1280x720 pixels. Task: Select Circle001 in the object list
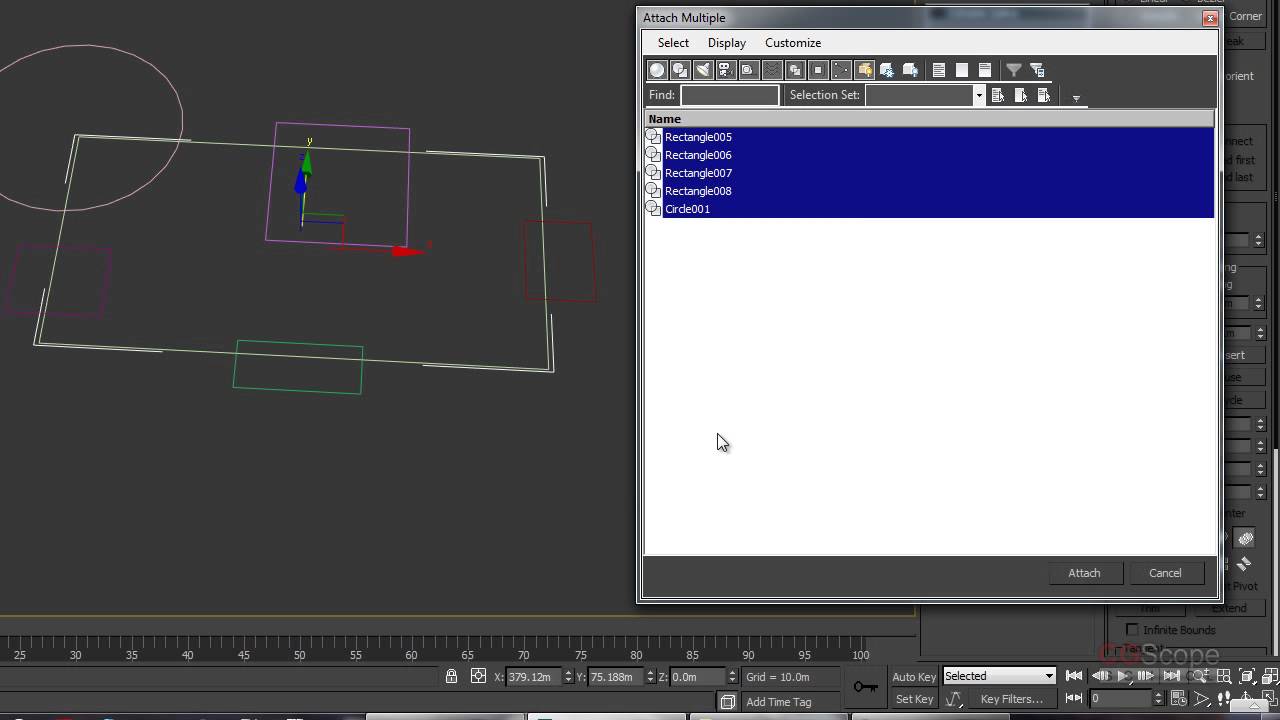688,209
